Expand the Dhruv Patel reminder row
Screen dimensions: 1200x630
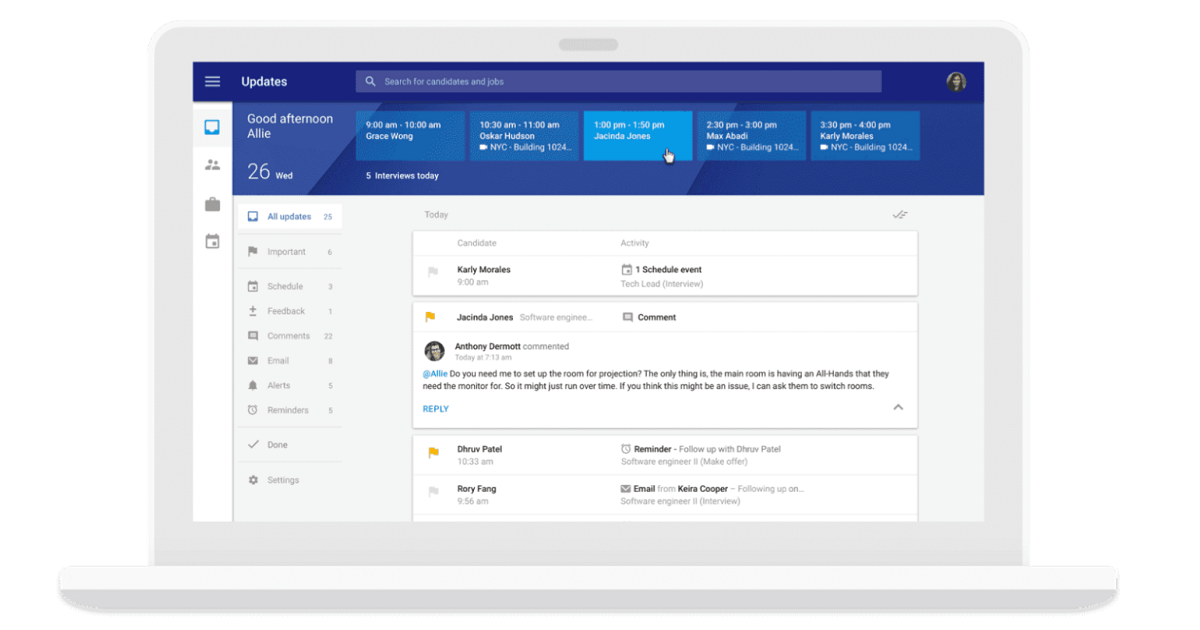click(x=665, y=455)
